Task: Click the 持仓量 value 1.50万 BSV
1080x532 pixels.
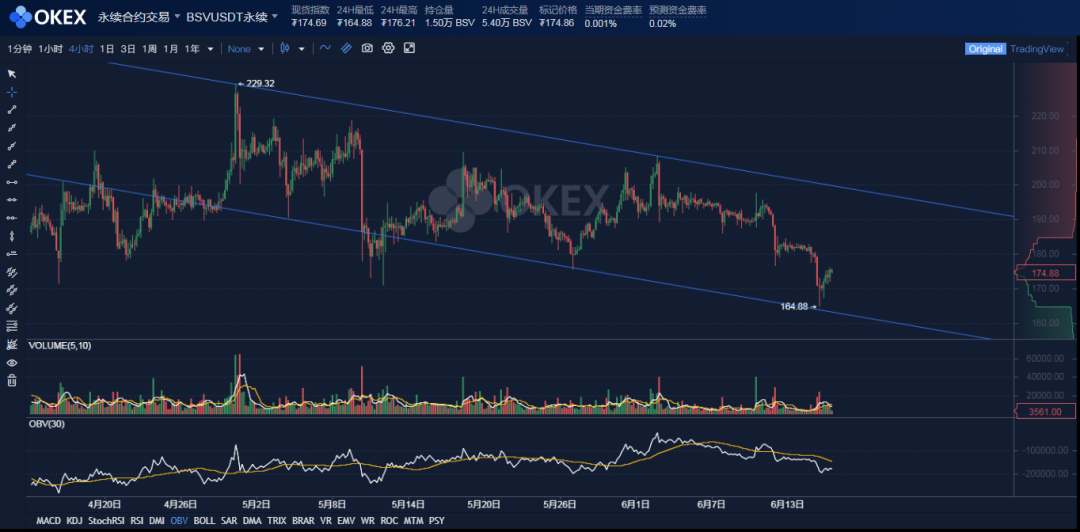Action: click(450, 23)
